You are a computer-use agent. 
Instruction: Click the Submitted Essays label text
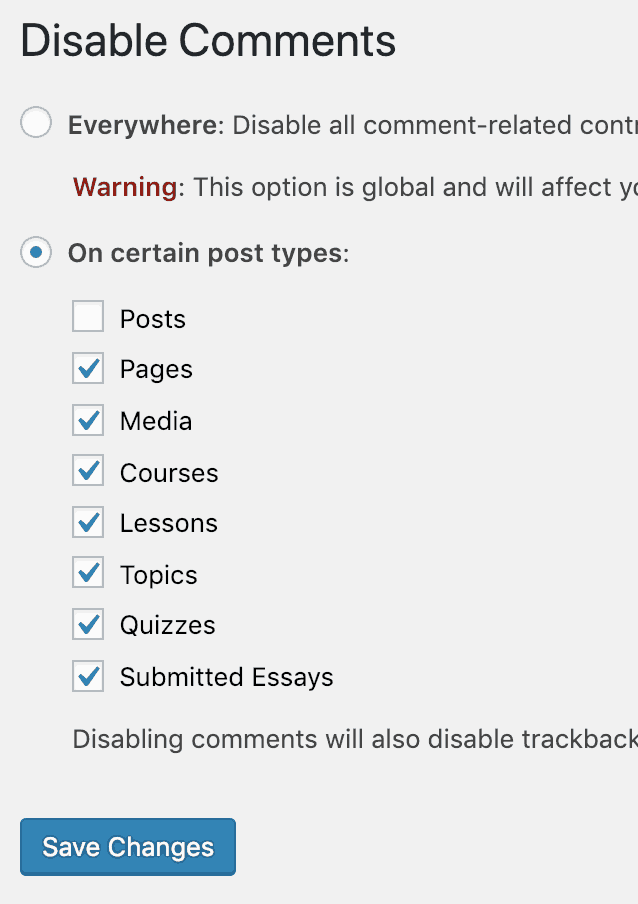pyautogui.click(x=226, y=677)
